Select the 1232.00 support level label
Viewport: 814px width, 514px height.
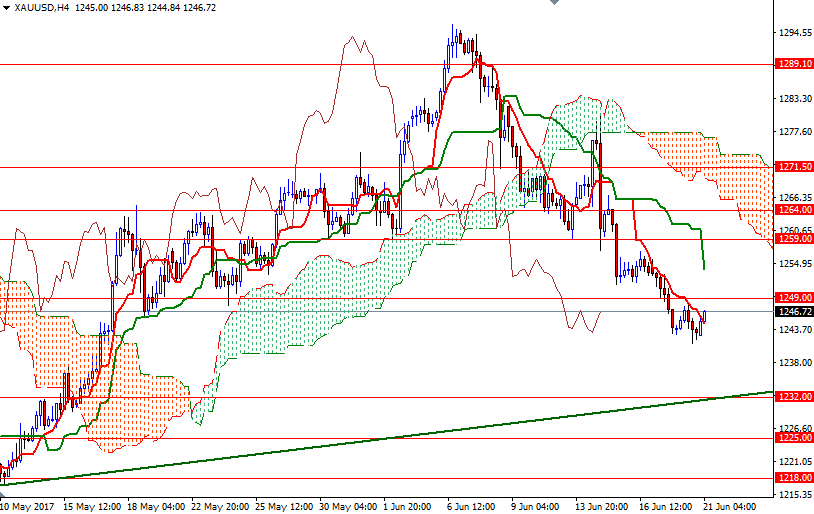point(794,397)
